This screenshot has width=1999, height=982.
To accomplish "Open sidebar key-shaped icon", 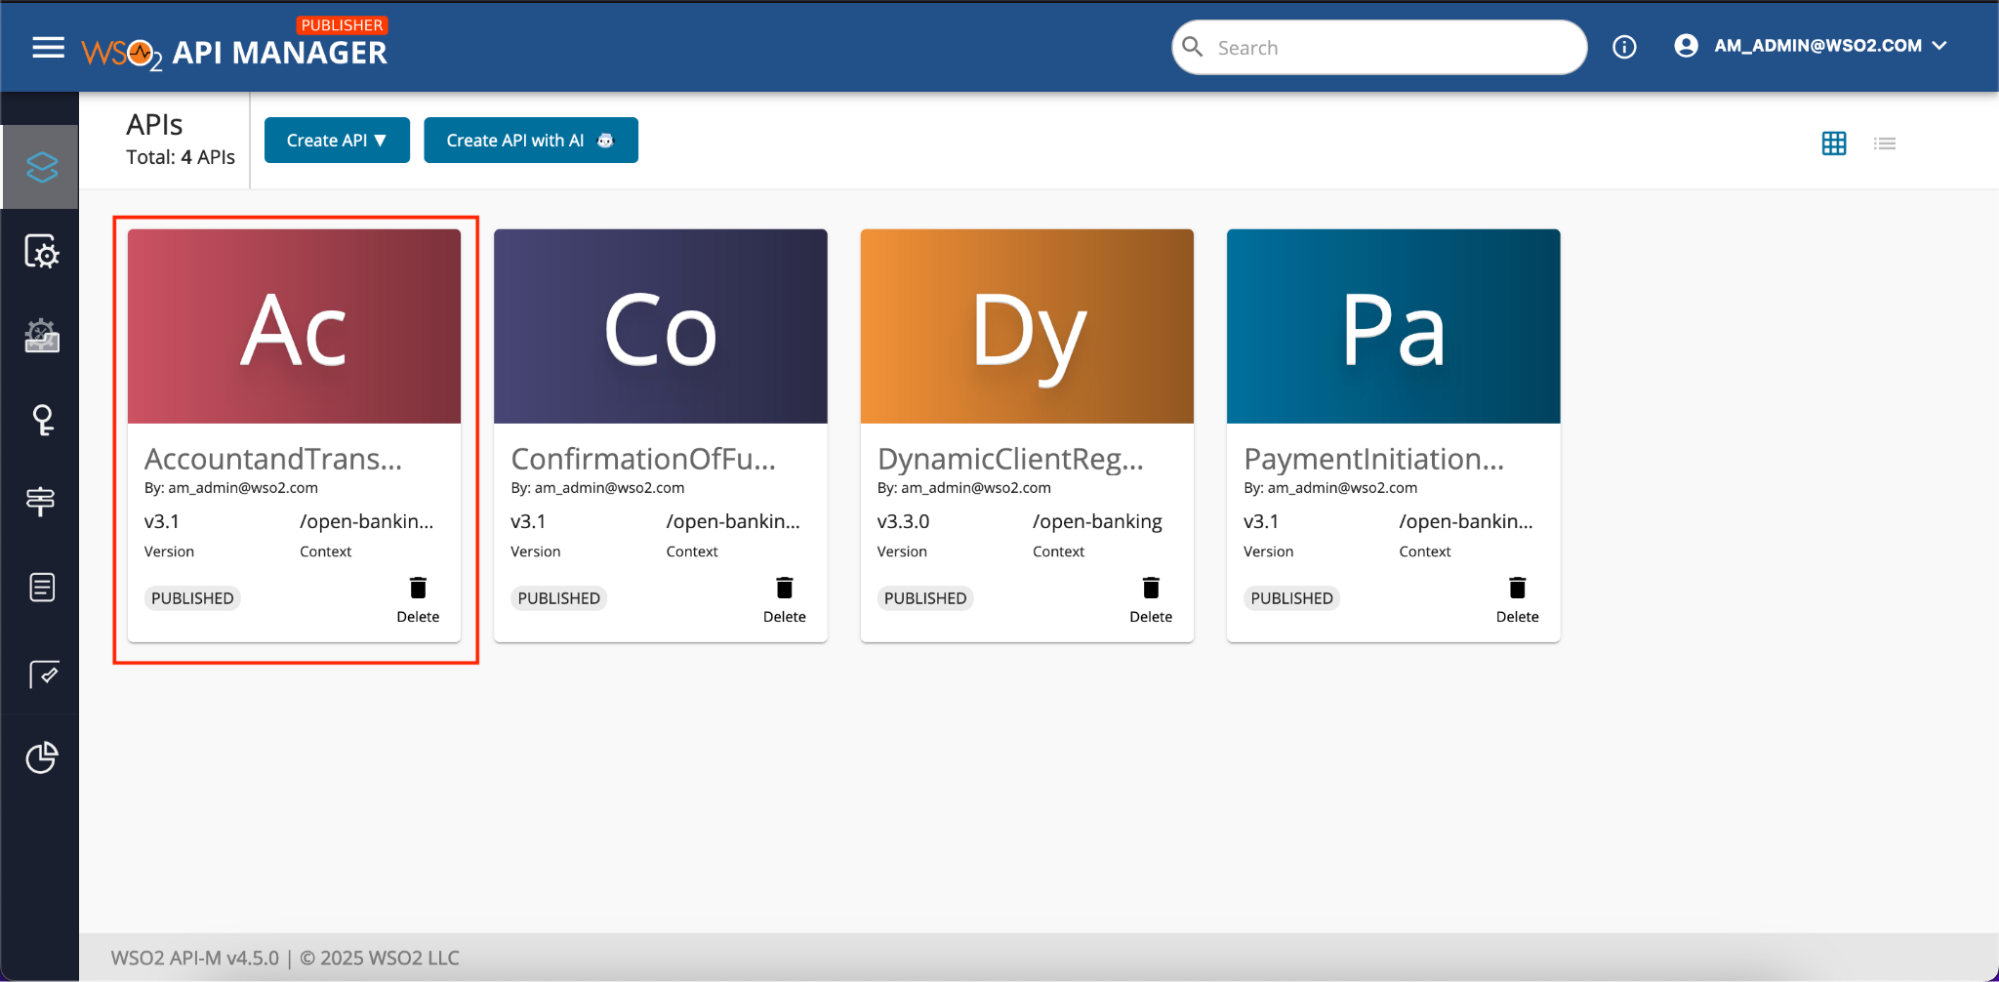I will point(41,420).
